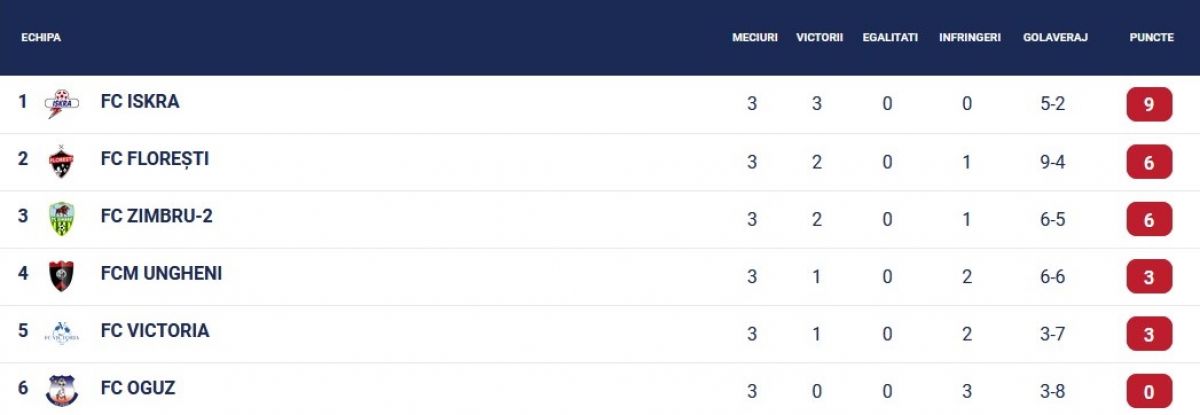Click the FC VICTORIA team name
1200x415 pixels.
[155, 331]
